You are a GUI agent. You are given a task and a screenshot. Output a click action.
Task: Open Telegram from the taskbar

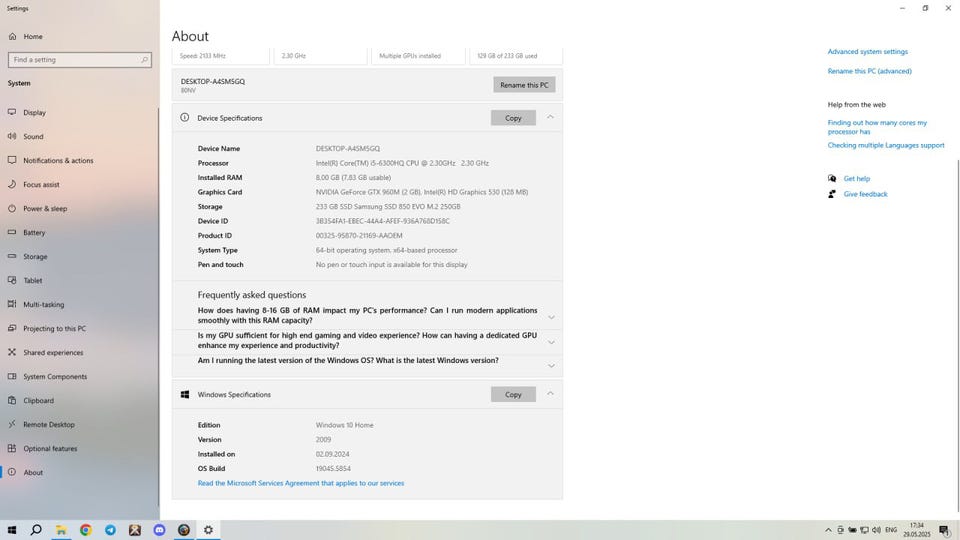pyautogui.click(x=110, y=530)
